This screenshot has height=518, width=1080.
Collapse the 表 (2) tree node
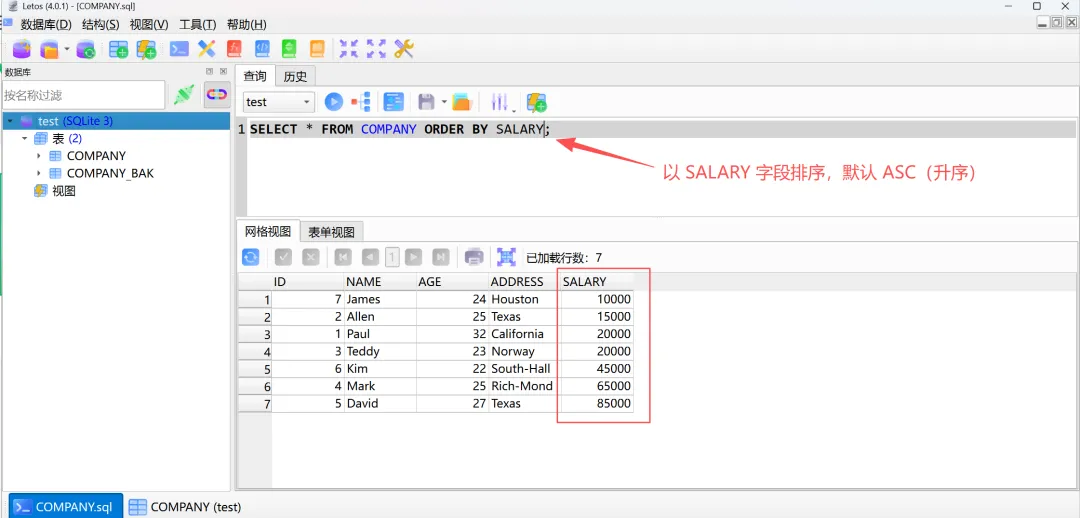25,138
